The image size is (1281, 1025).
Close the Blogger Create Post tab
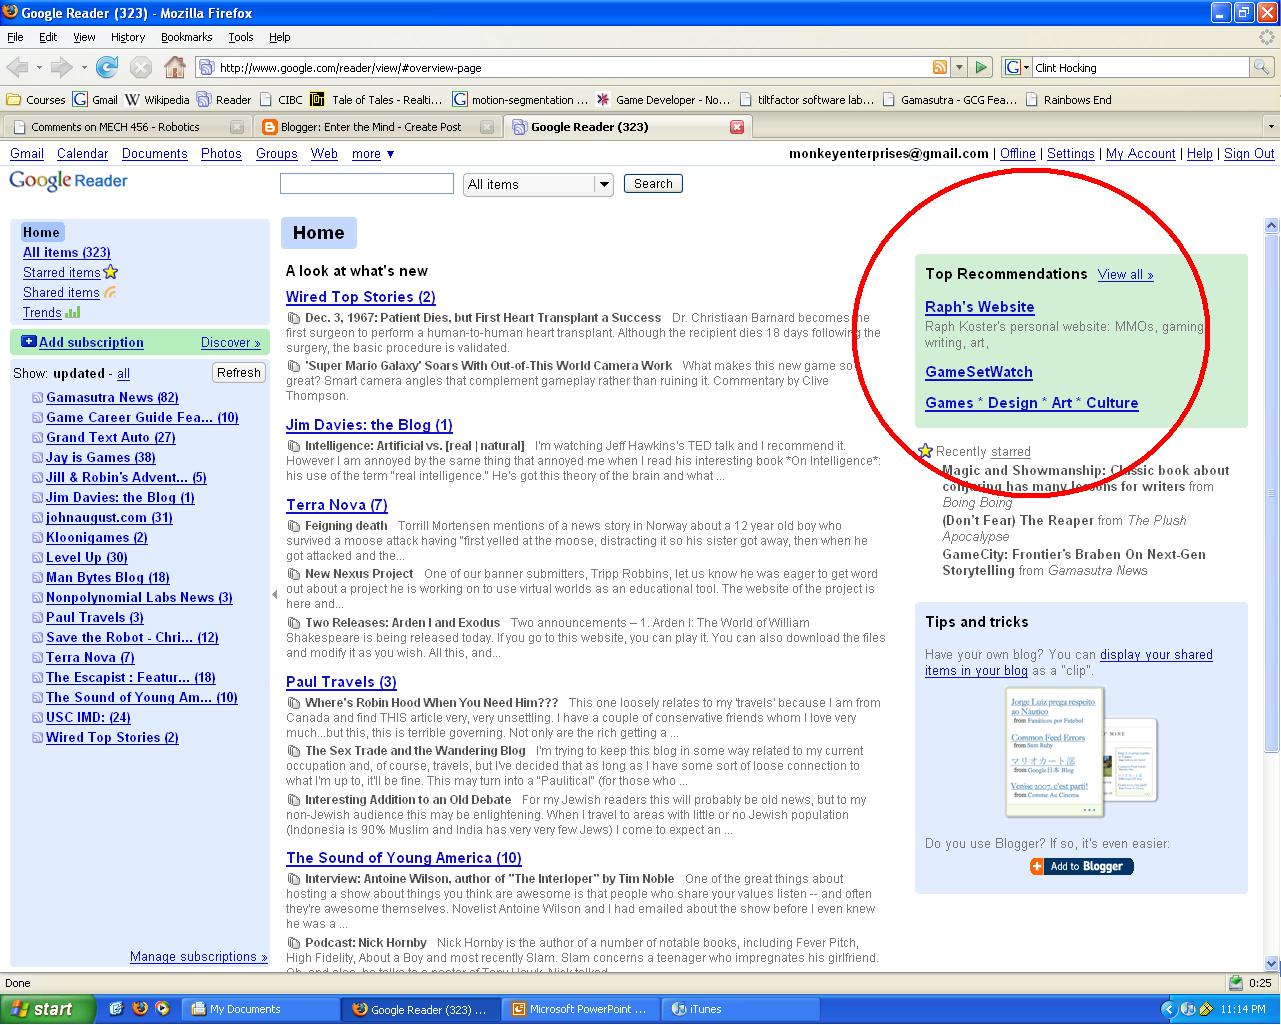(x=487, y=127)
